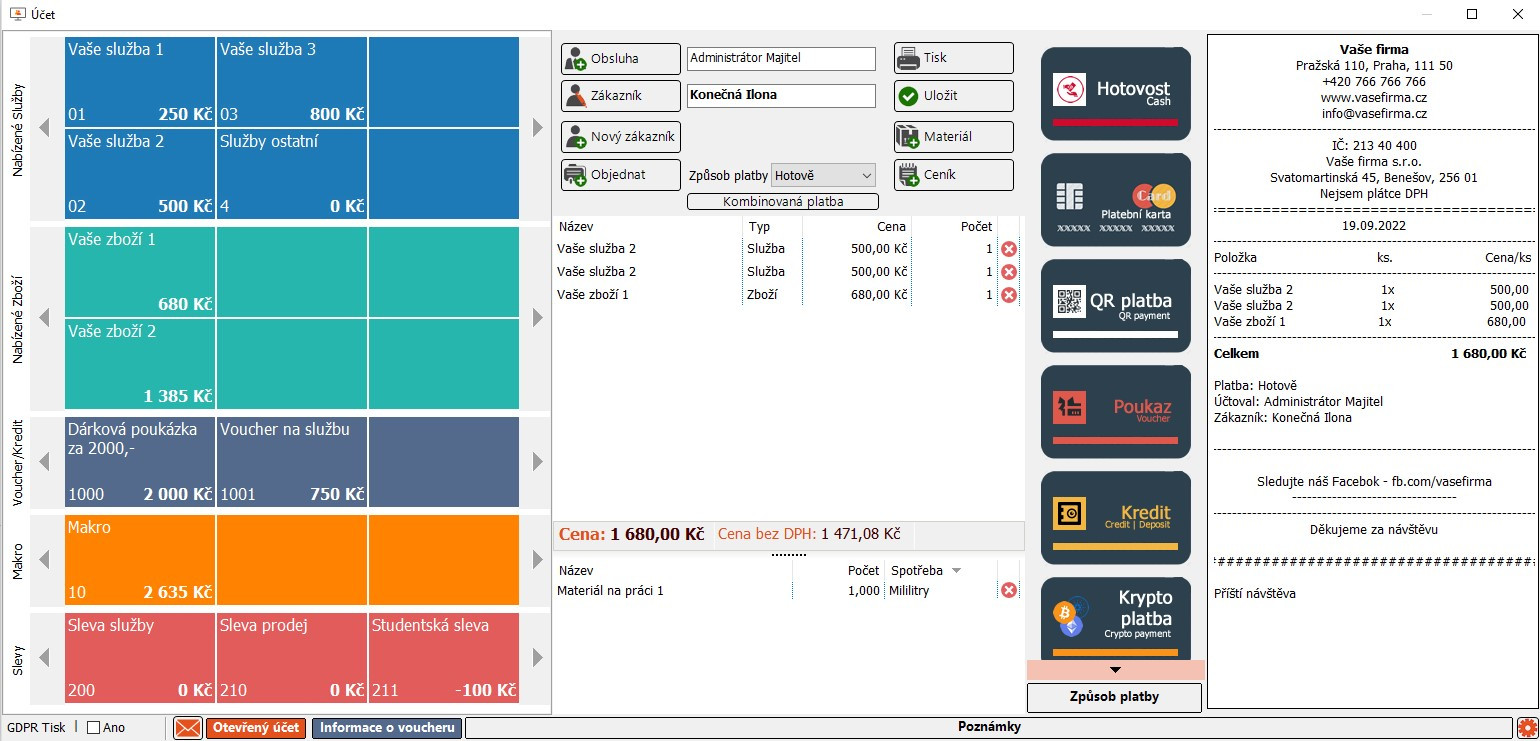Select Platební karta payment tile

tap(1116, 199)
